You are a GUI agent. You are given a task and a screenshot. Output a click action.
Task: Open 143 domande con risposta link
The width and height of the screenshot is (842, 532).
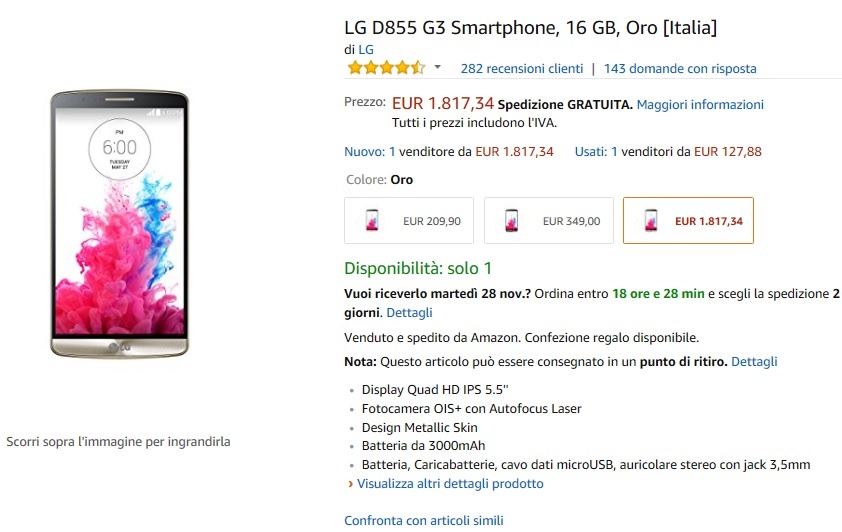point(680,69)
